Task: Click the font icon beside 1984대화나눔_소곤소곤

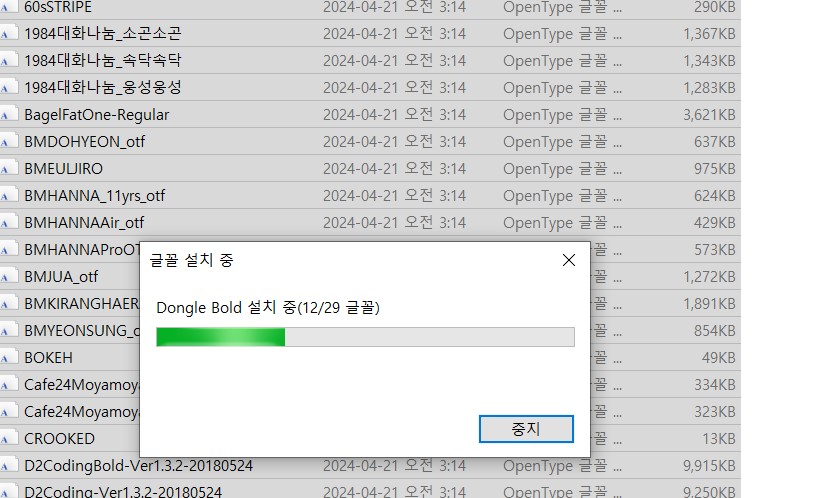Action: point(9,34)
